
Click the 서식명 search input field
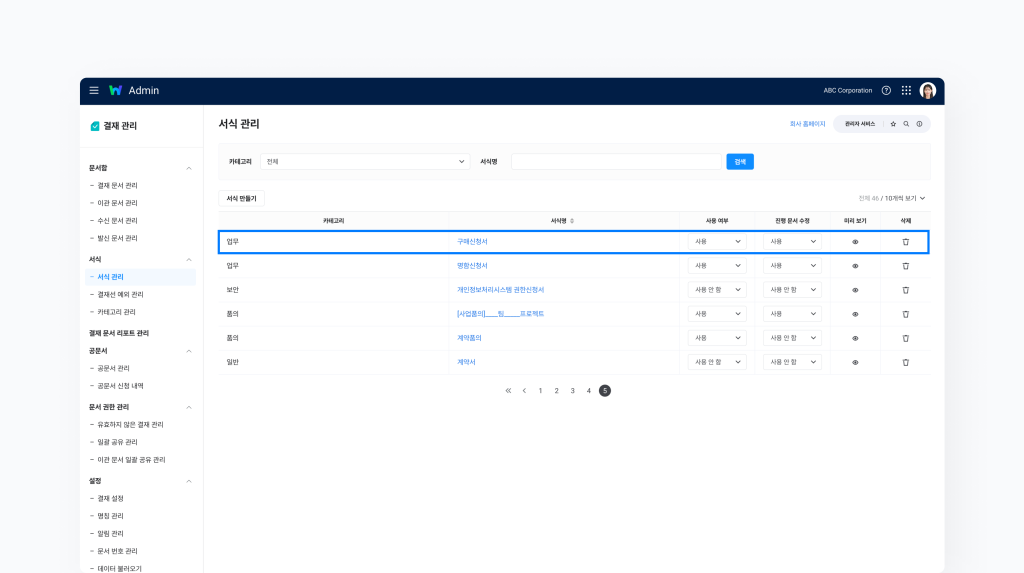click(616, 161)
